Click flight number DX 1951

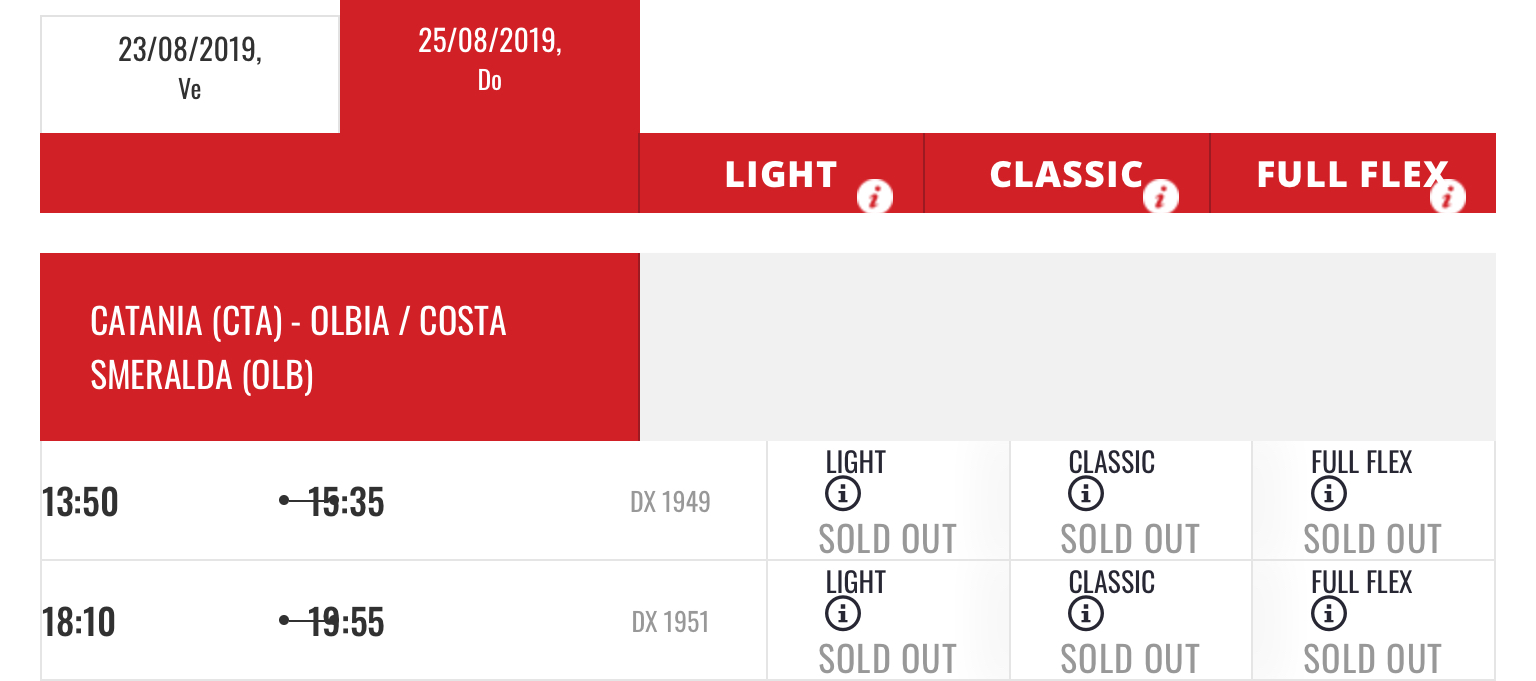670,622
